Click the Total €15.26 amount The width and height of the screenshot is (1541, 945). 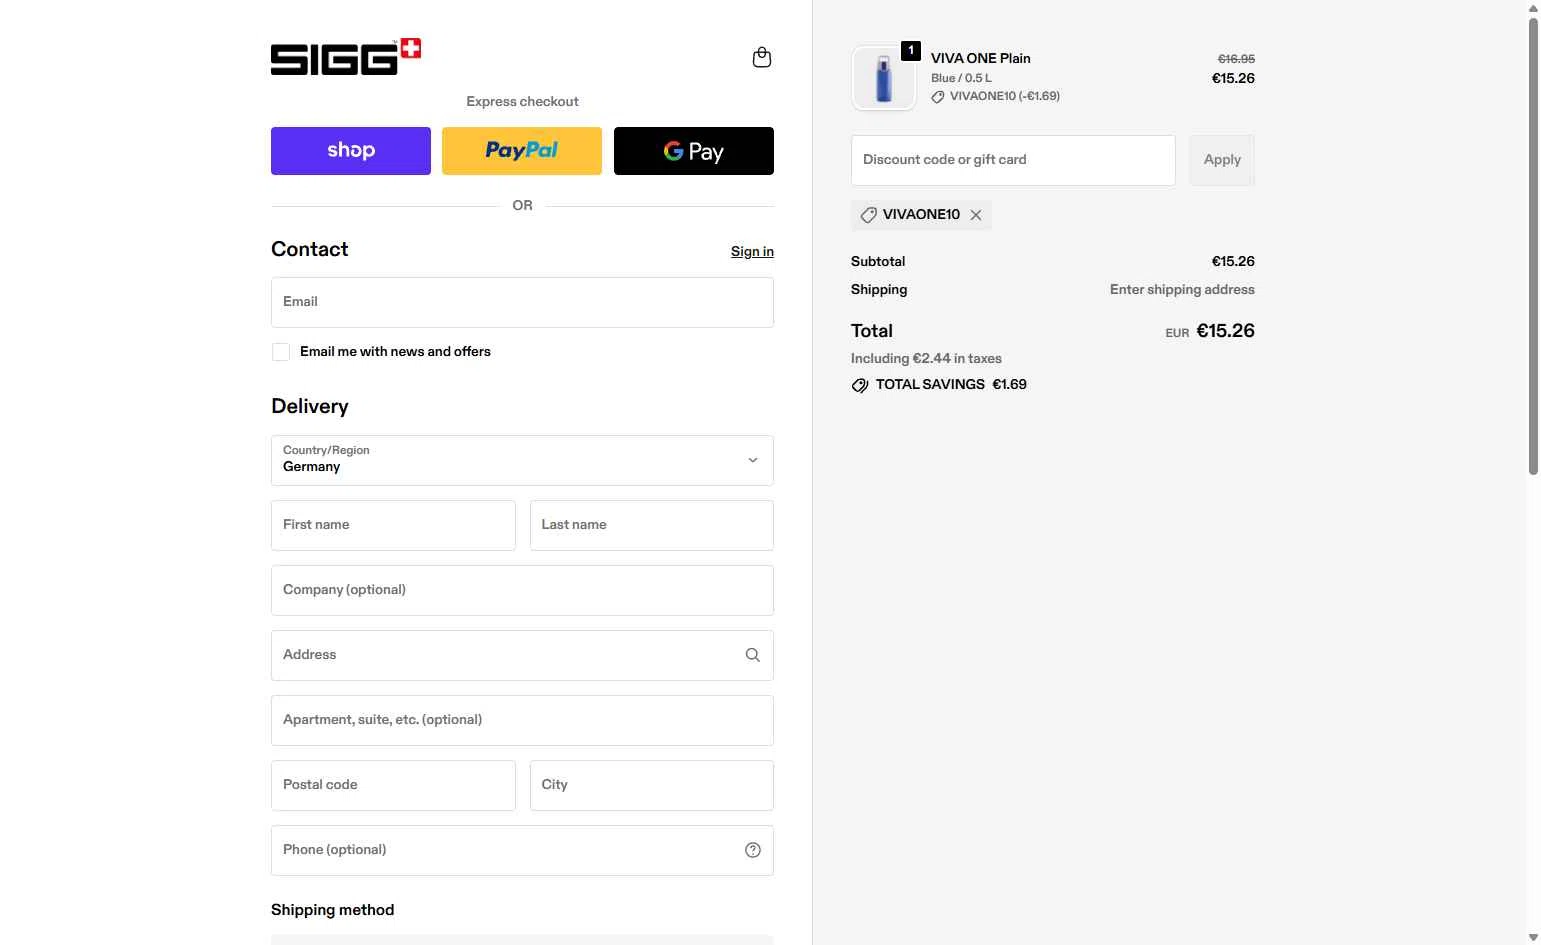click(x=1225, y=331)
